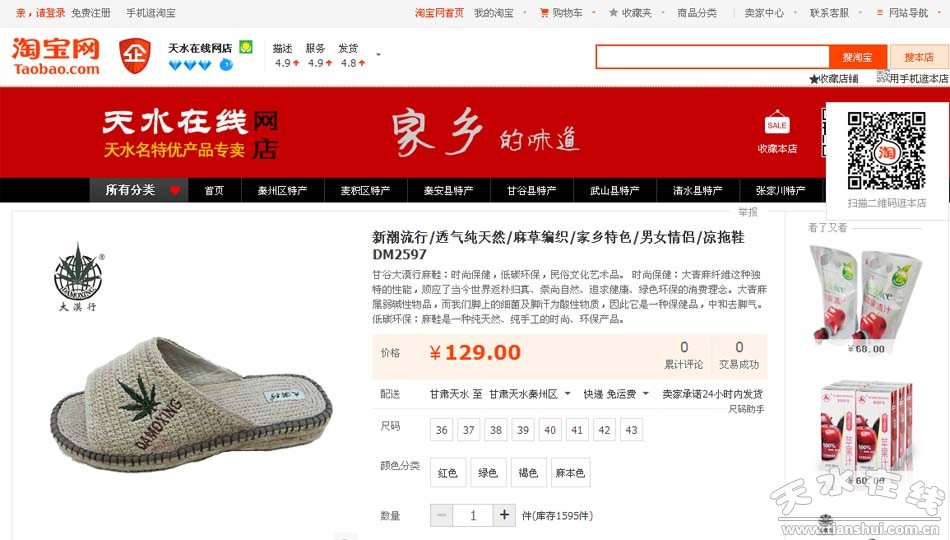Select shoe size 38

496,430
